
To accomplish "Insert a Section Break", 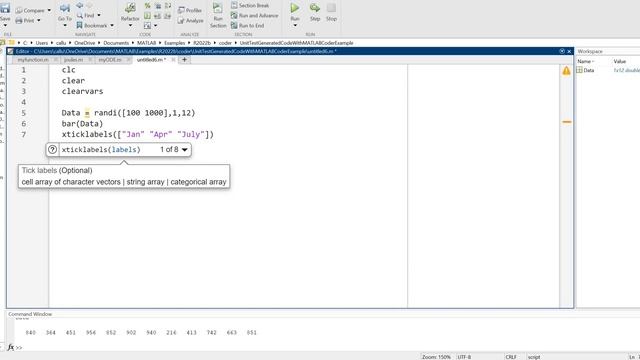I will coord(250,5).
